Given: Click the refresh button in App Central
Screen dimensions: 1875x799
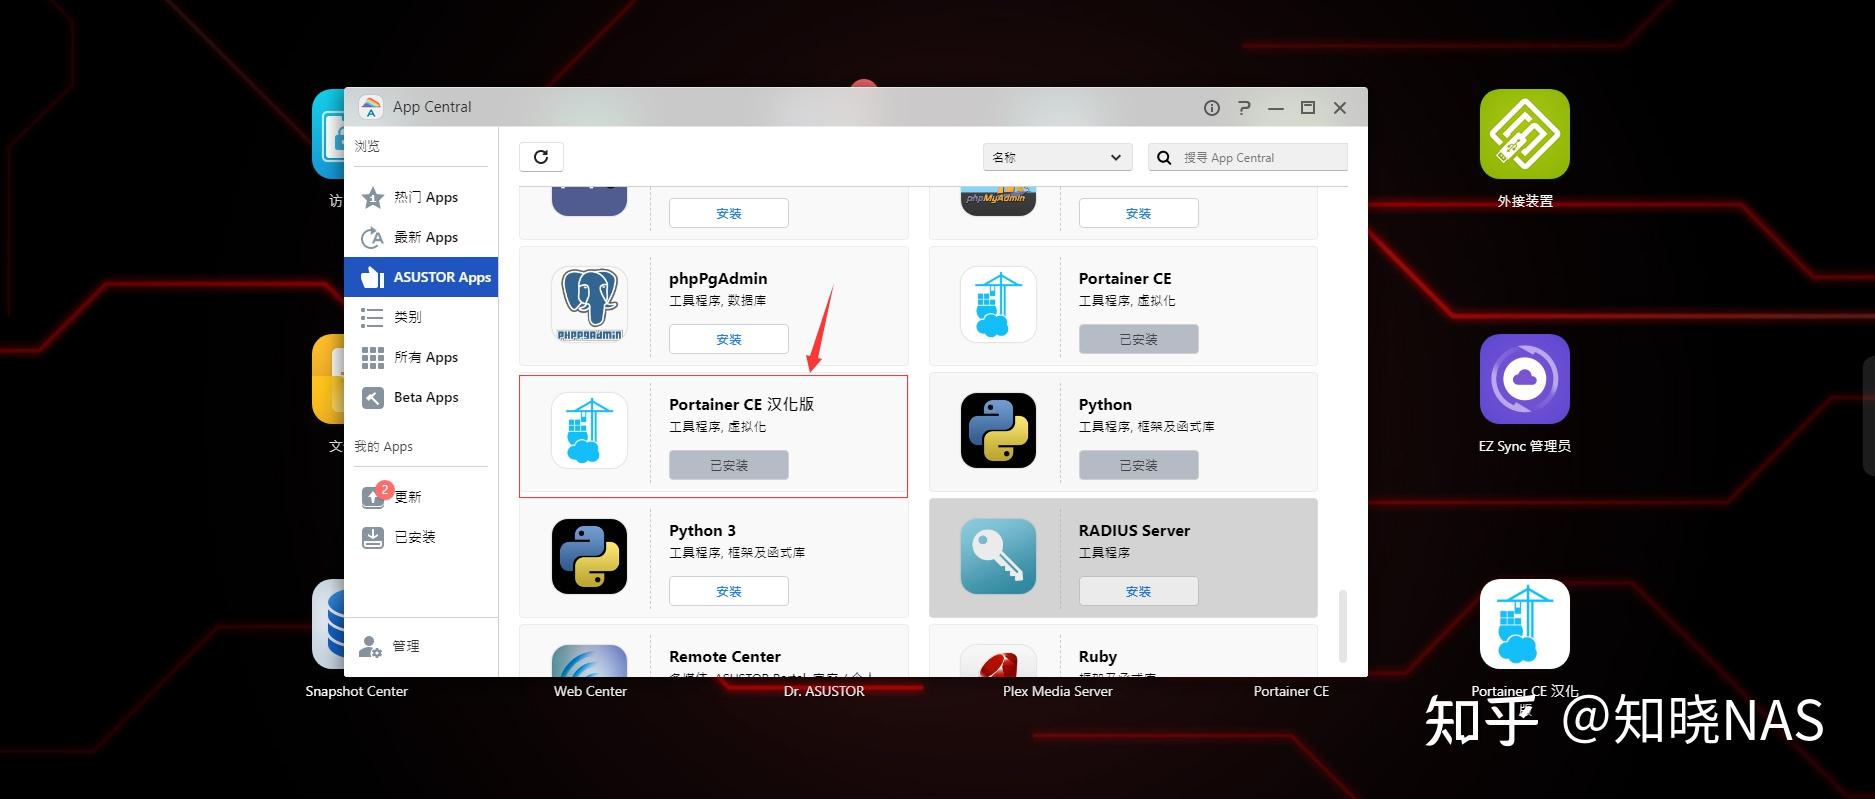Looking at the screenshot, I should coord(541,157).
